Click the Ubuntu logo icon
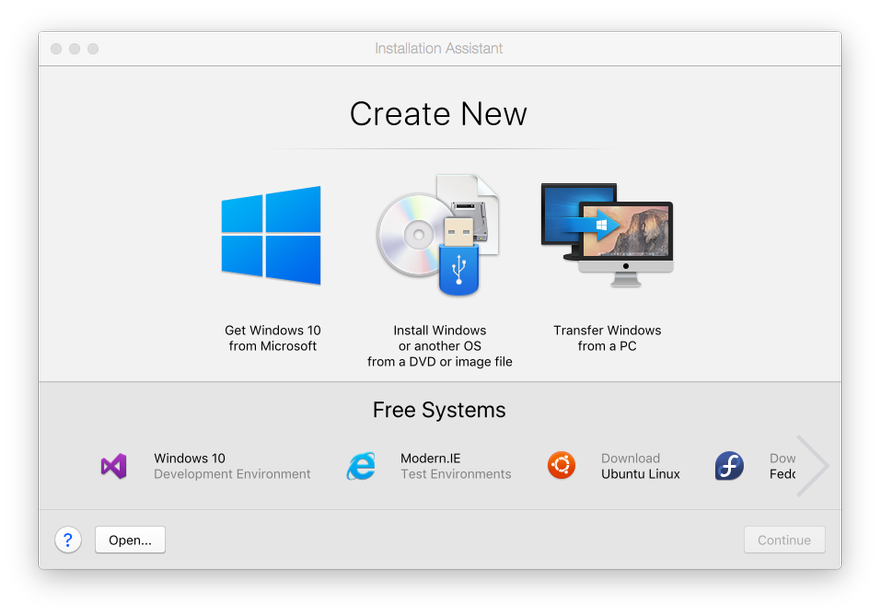Viewport: 880px width, 615px height. pos(561,465)
